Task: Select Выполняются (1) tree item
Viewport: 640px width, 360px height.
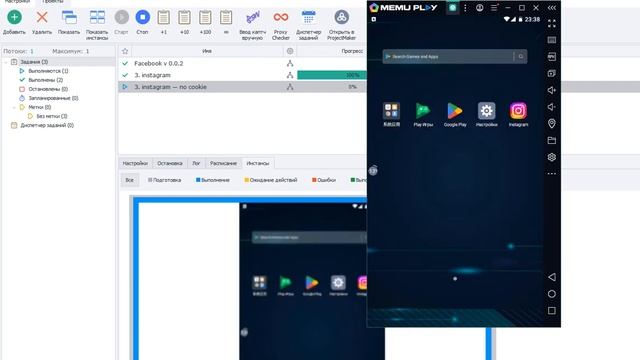Action: (x=48, y=71)
